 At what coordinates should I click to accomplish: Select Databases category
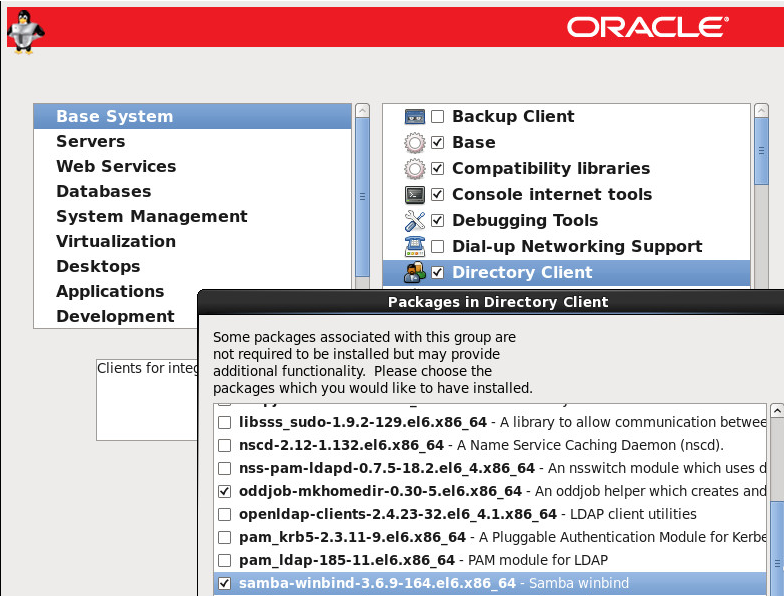pyautogui.click(x=192, y=192)
